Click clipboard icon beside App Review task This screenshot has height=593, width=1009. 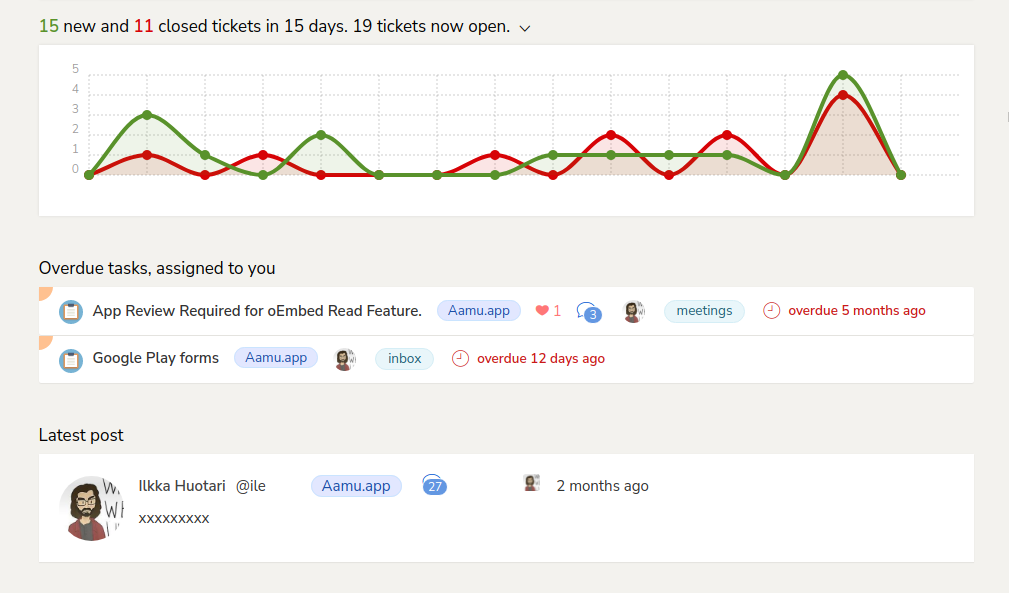pos(70,312)
